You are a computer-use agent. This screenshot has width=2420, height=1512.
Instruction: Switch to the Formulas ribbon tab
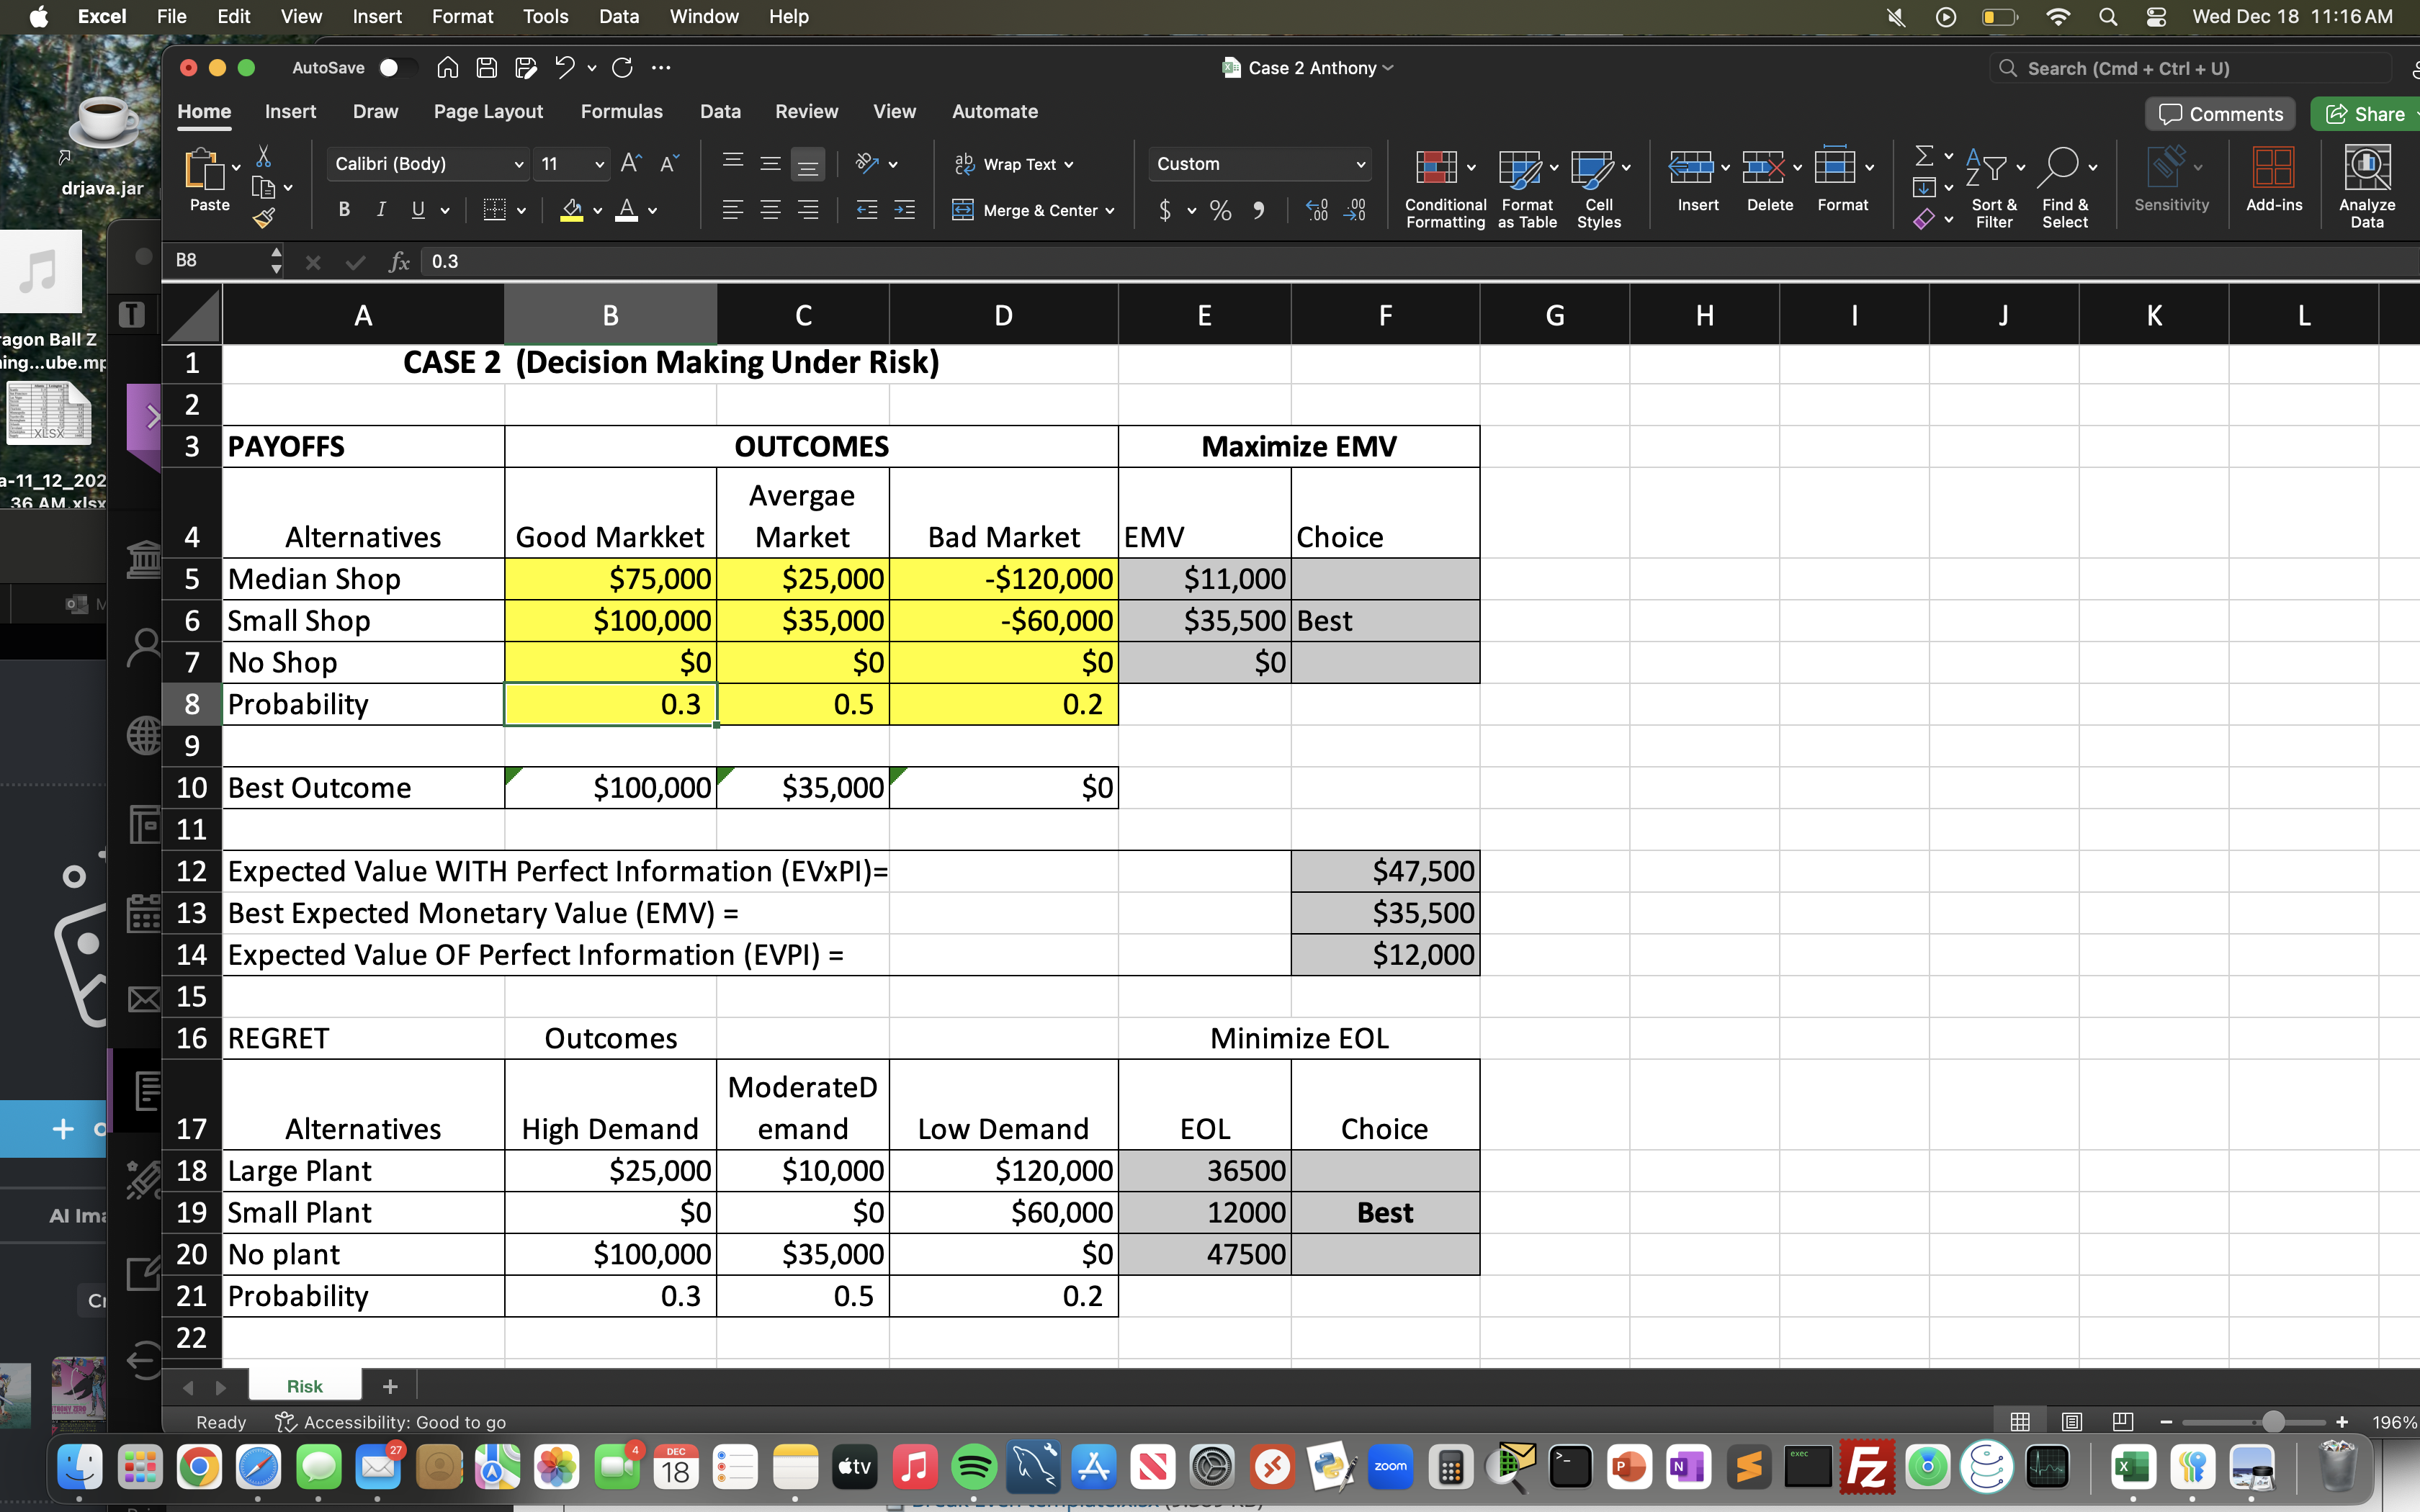click(622, 111)
